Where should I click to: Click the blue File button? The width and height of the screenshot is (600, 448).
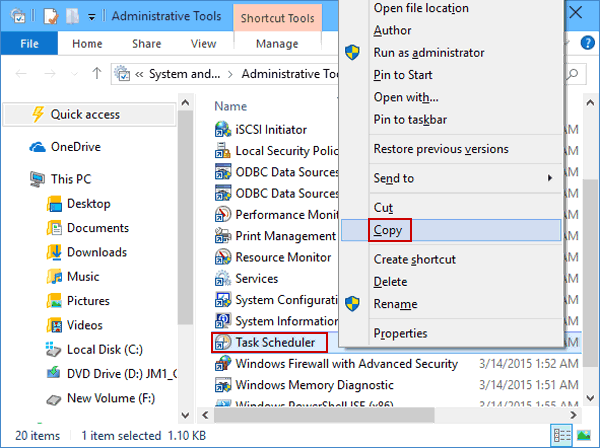[29, 44]
